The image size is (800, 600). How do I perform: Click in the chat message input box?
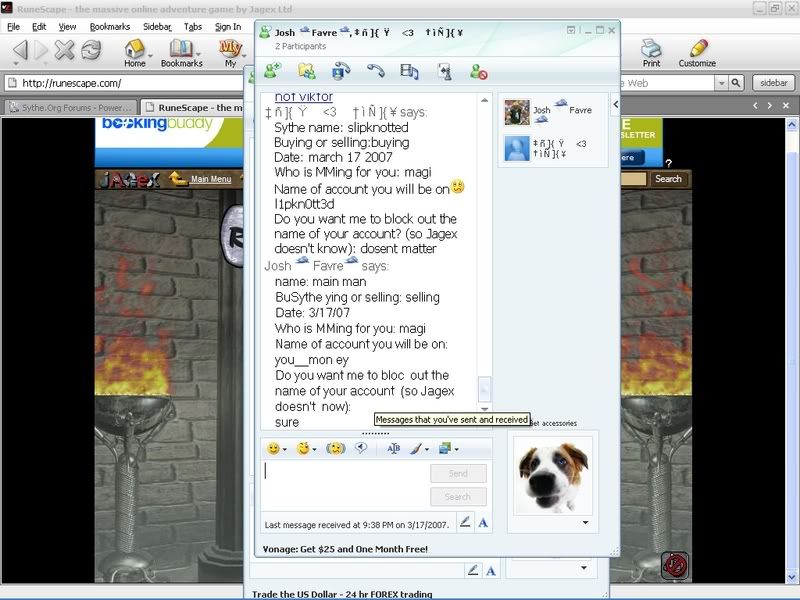click(x=345, y=485)
